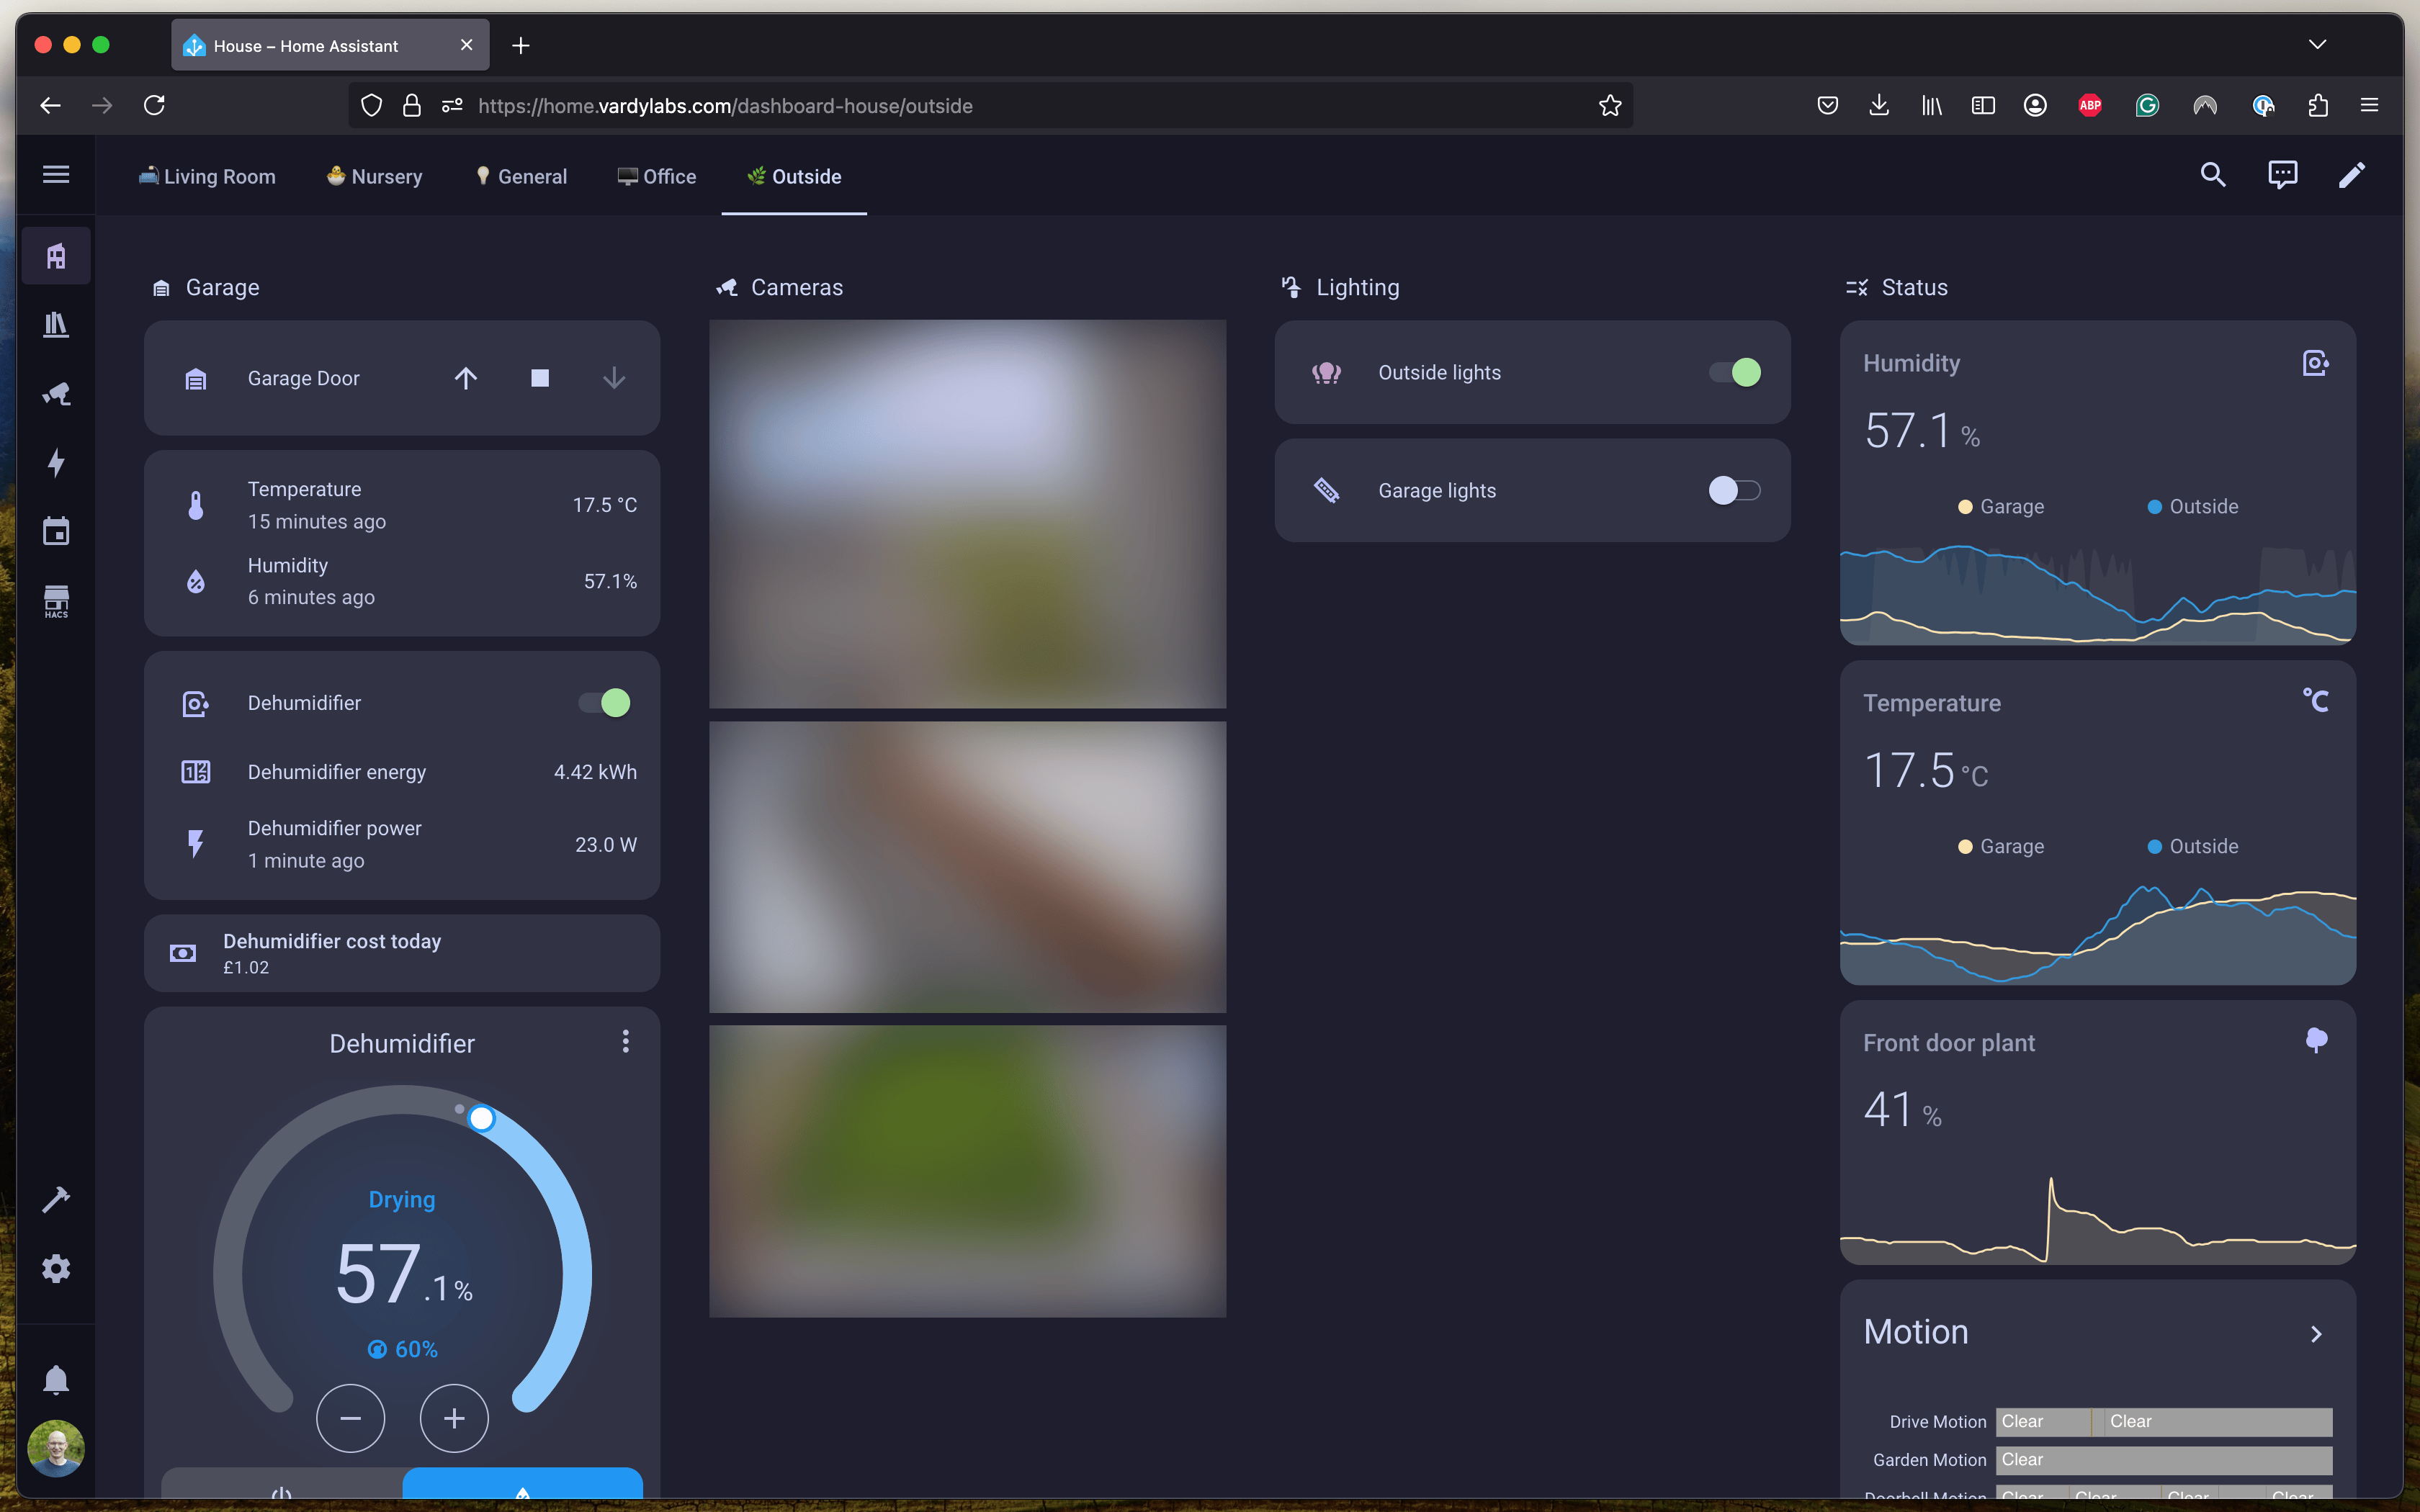Open the Assist chat icon
This screenshot has width=2420, height=1512.
(2282, 176)
